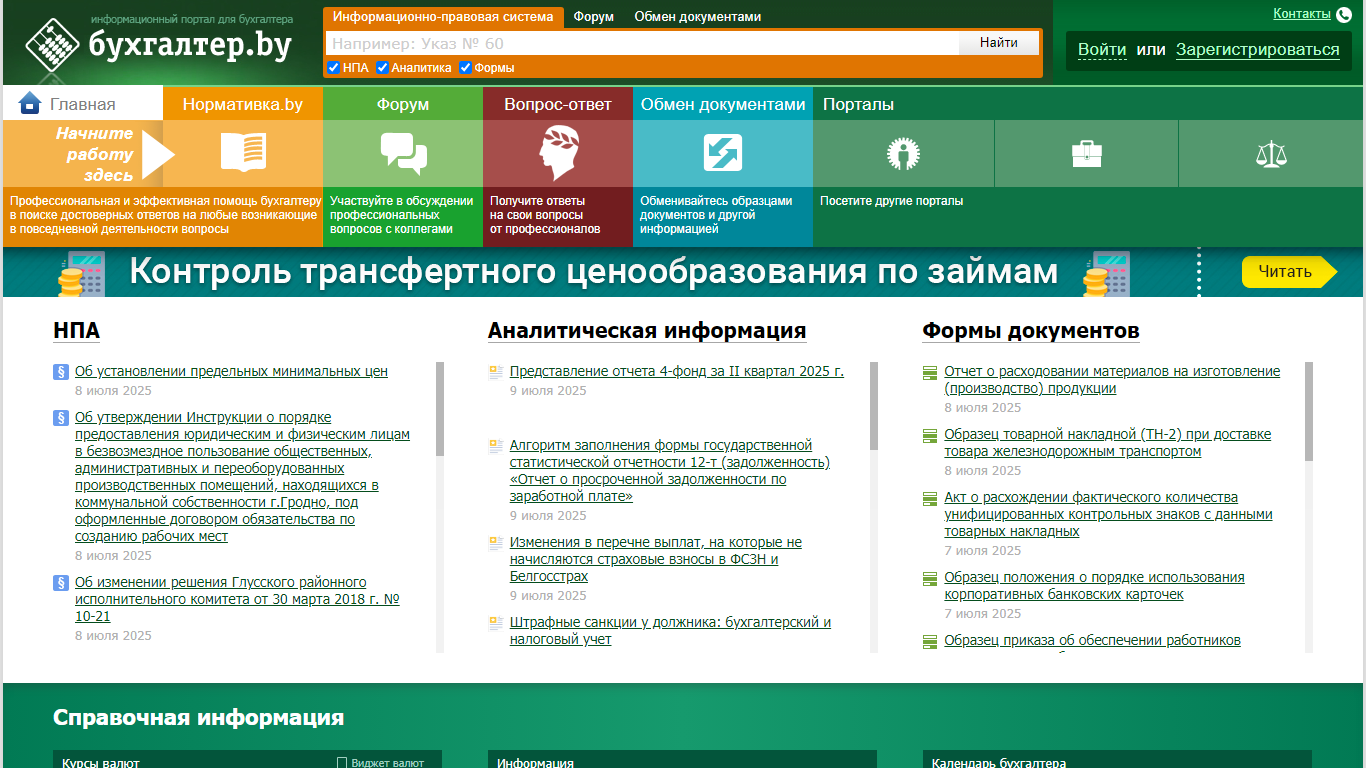
Task: Click calculator icon right of the banner title
Action: (x=1106, y=272)
